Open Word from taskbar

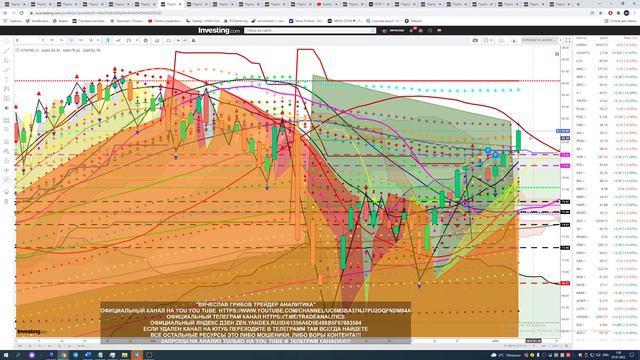[88, 355]
